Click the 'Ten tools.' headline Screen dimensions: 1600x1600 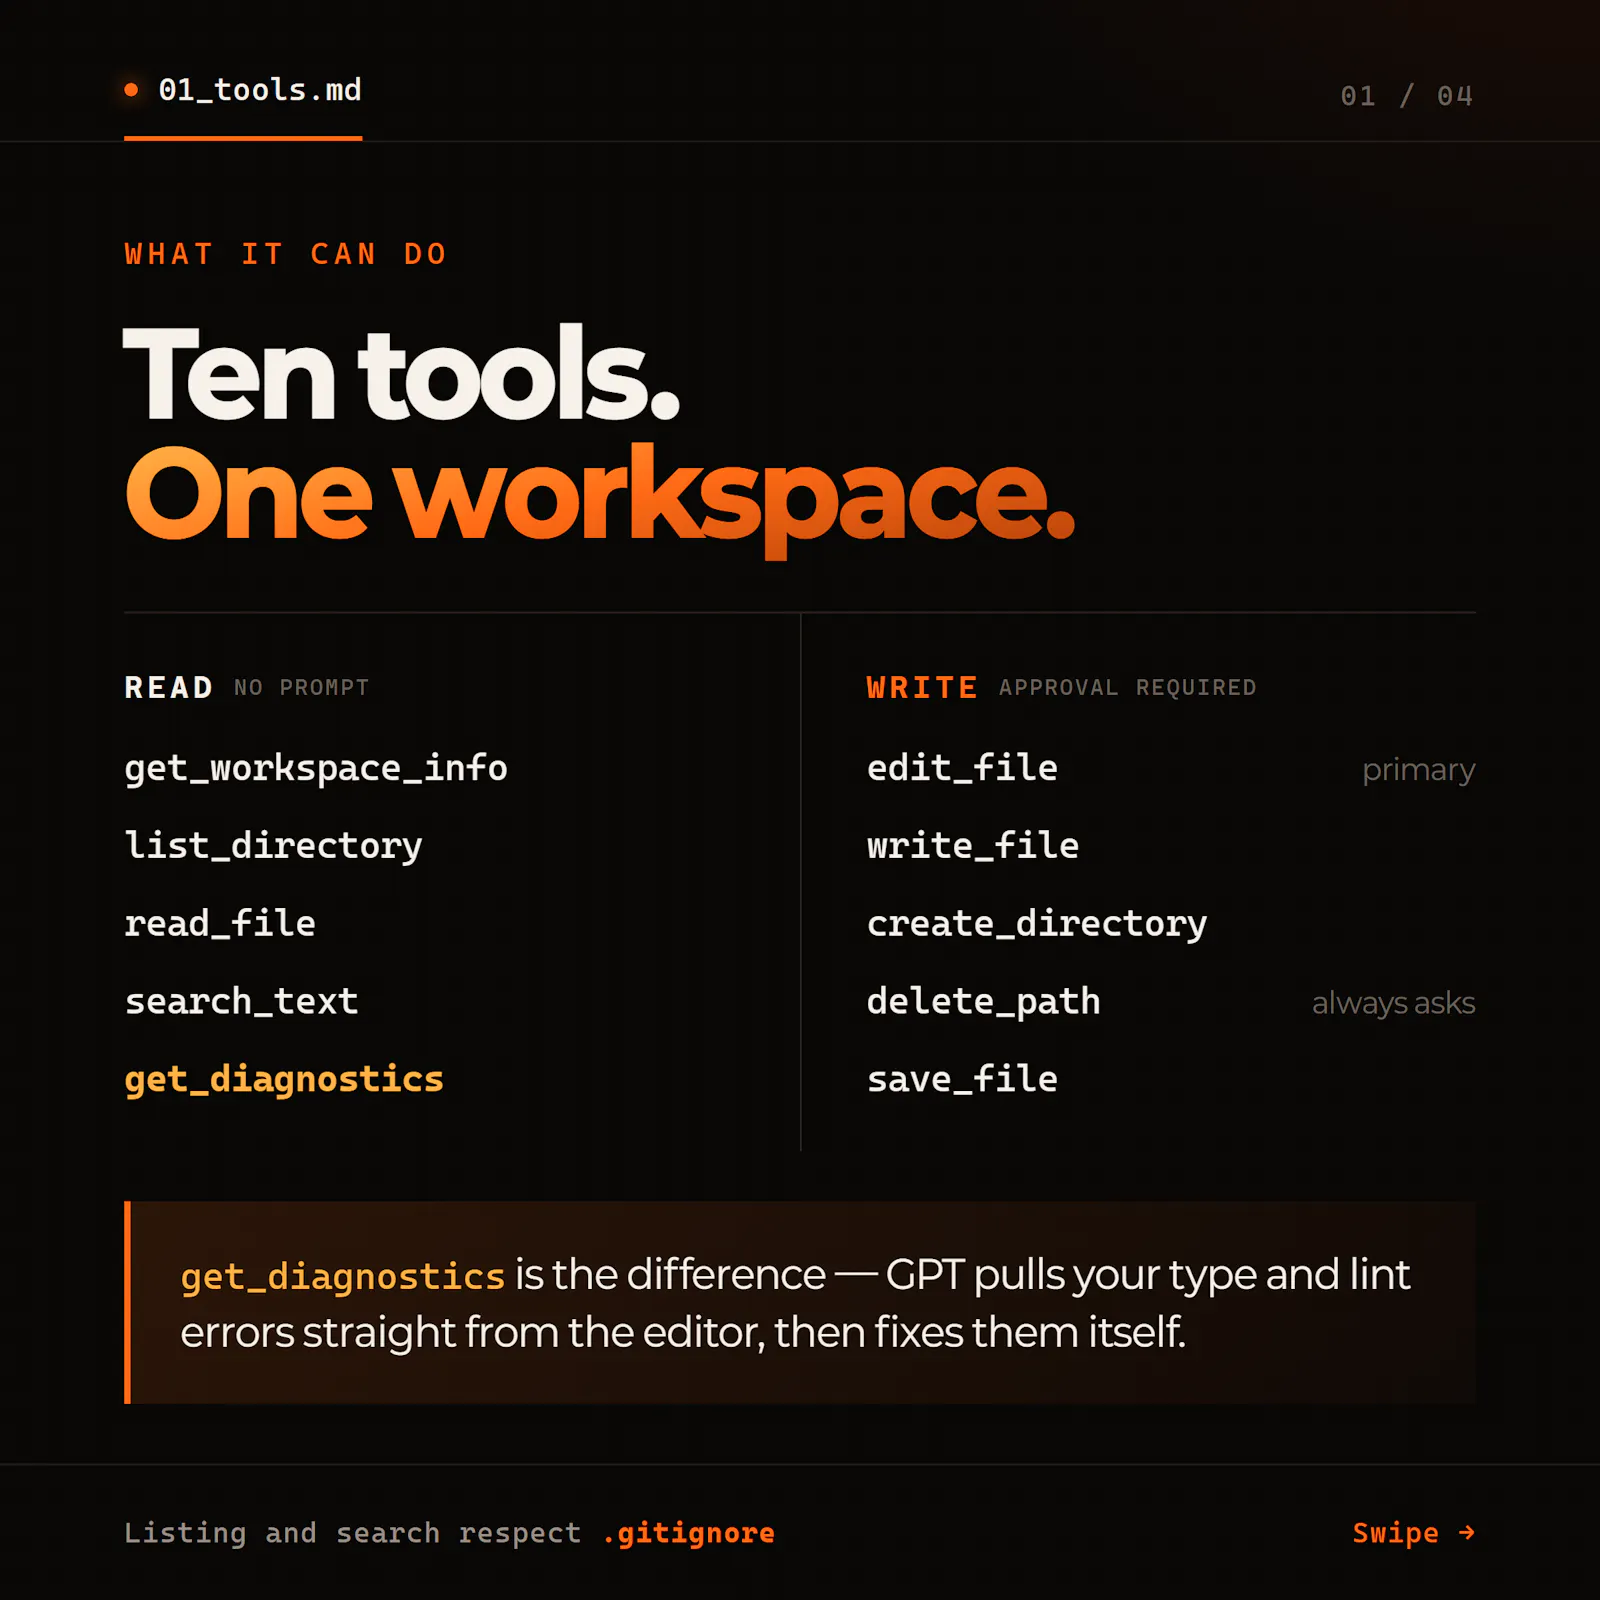[x=402, y=373]
